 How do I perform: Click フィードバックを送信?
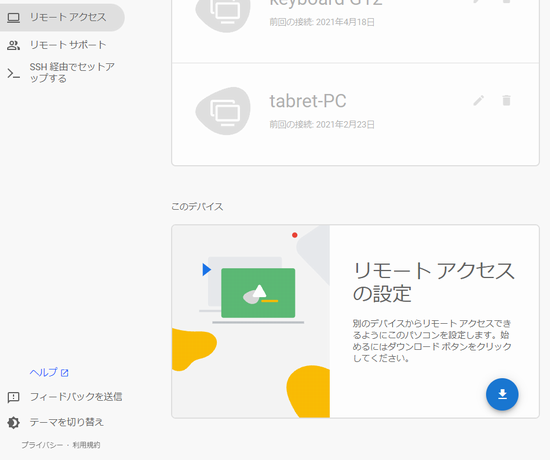click(76, 397)
